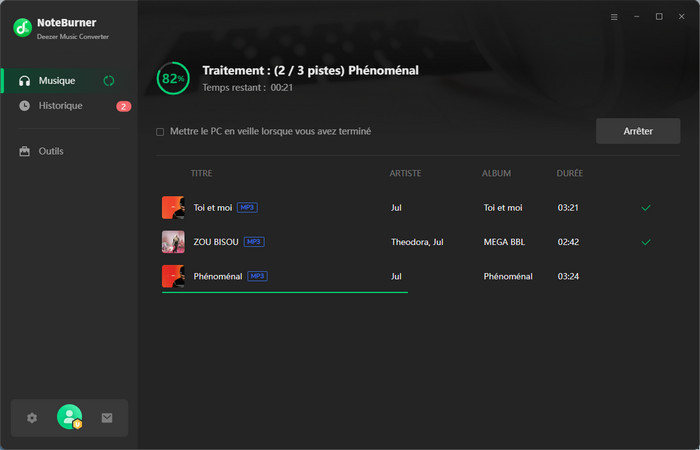Viewport: 700px width, 450px height.
Task: Click album name Phénoménal in album column
Action: (508, 276)
